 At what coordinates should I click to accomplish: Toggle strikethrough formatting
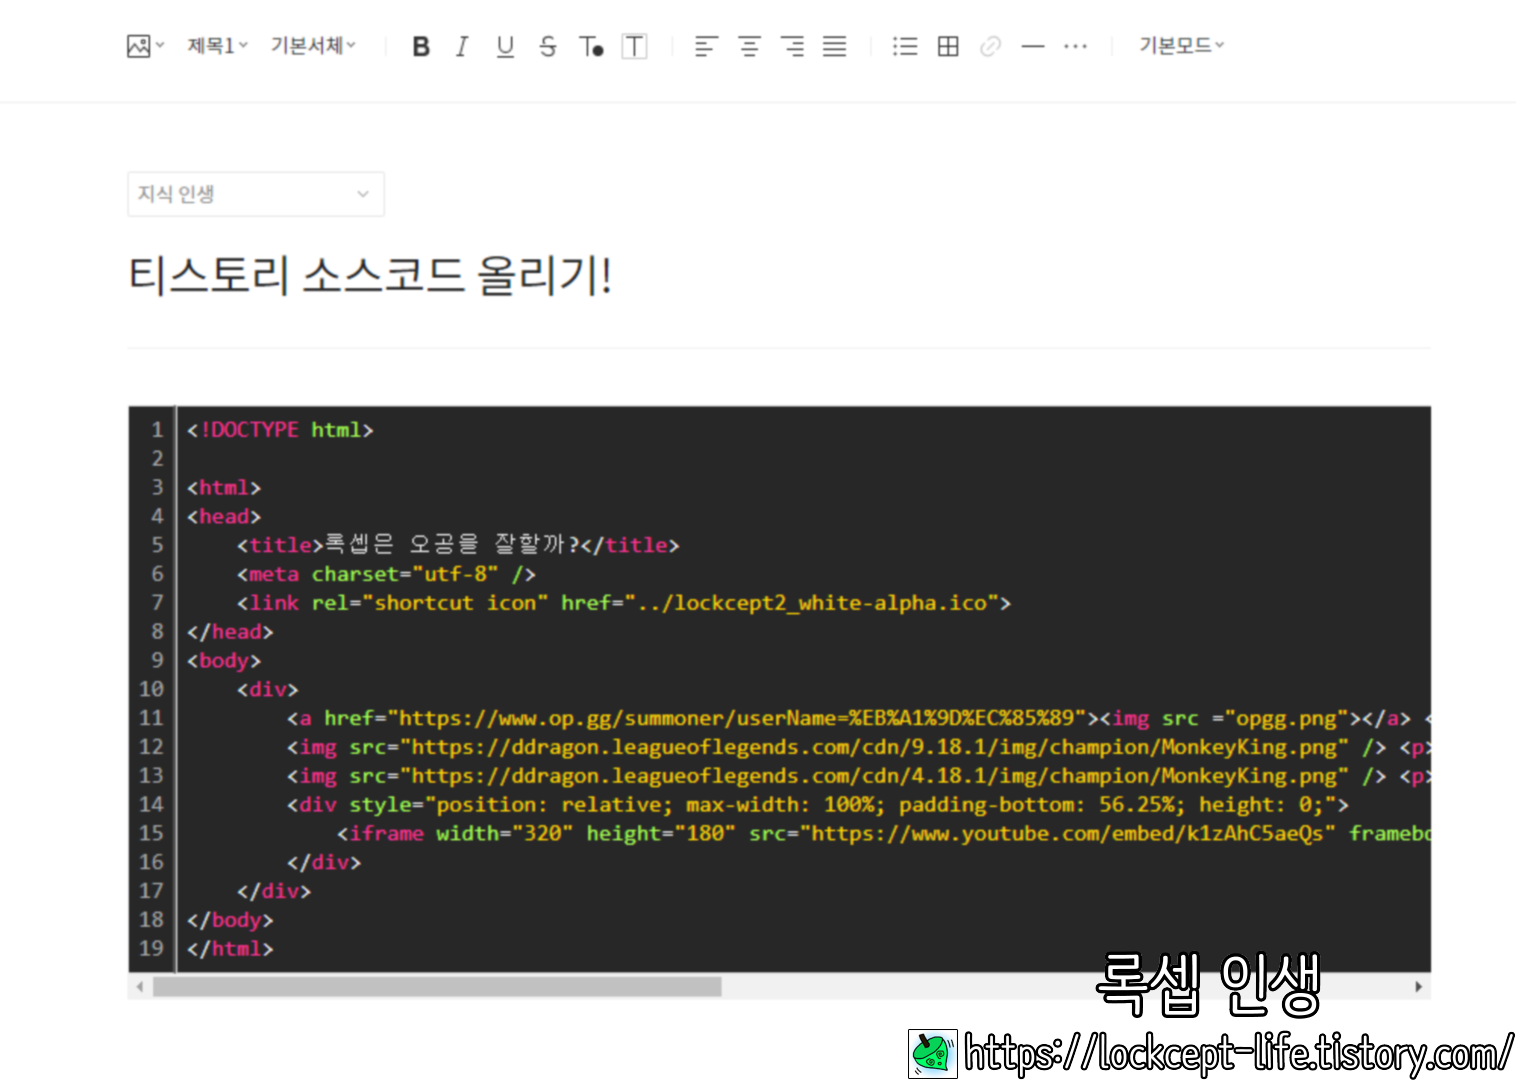[547, 46]
